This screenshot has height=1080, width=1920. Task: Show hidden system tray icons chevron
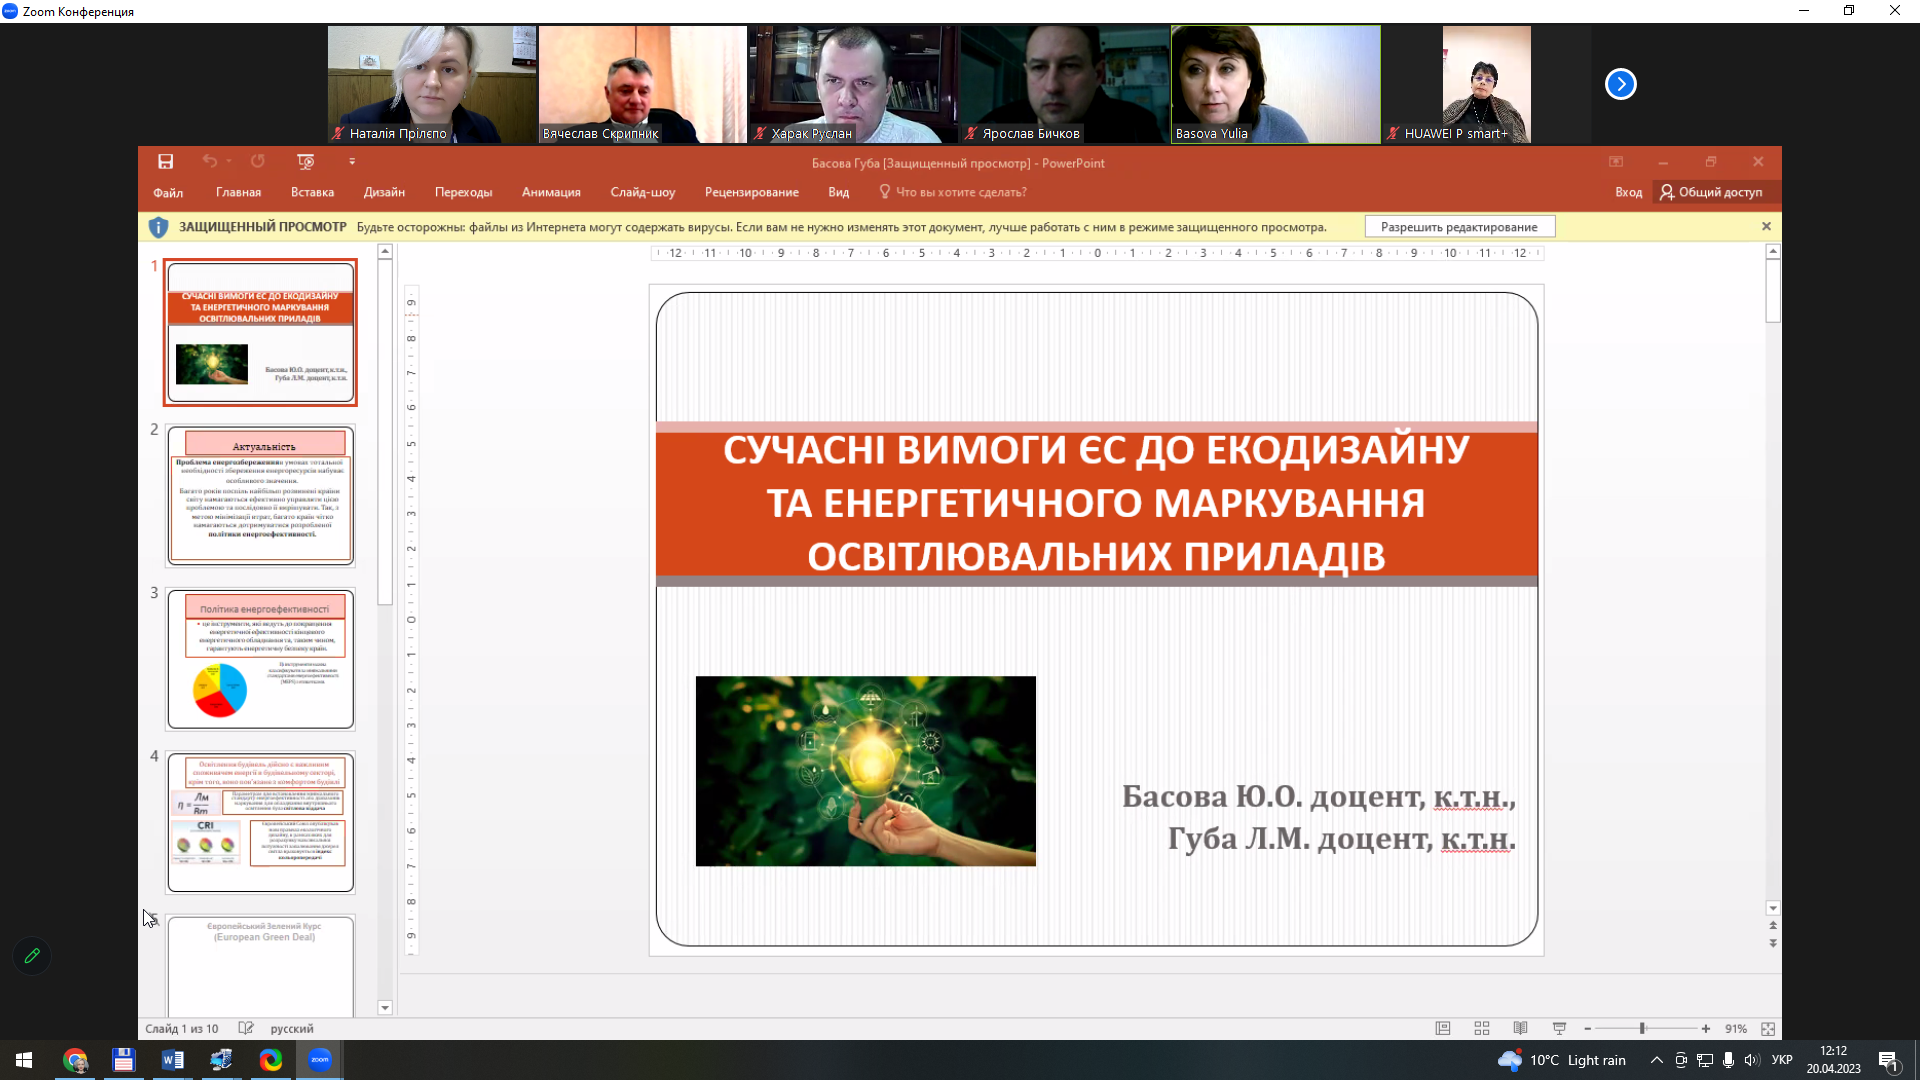pyautogui.click(x=1656, y=1060)
